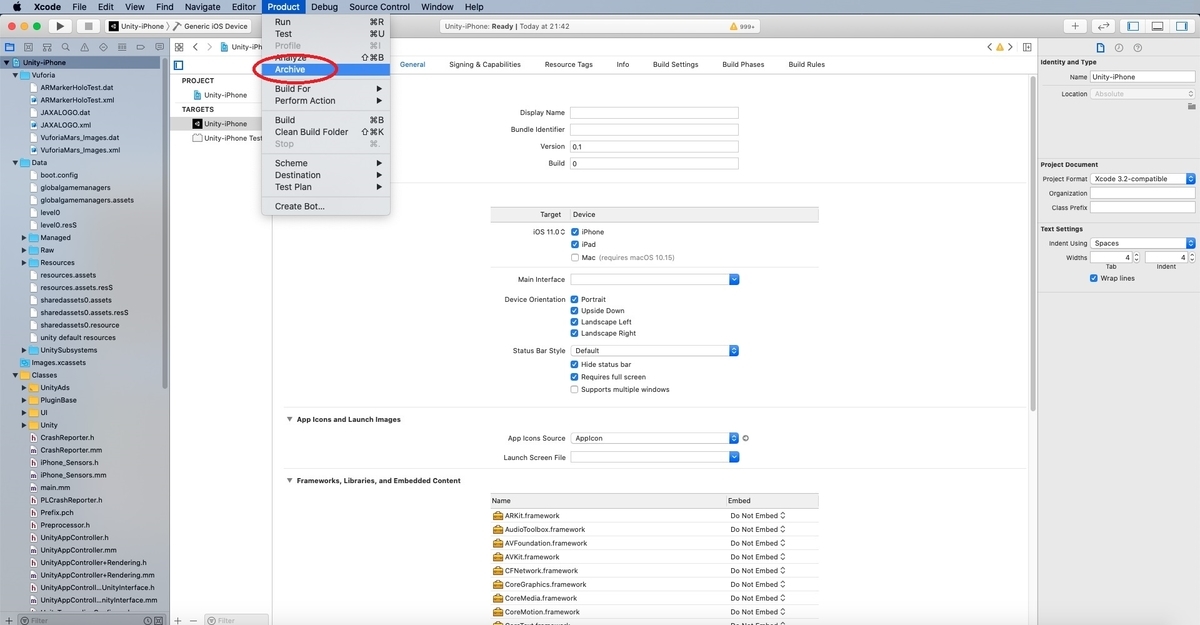Go forward with the editor forward arrow
1200x625 pixels.
tap(209, 47)
